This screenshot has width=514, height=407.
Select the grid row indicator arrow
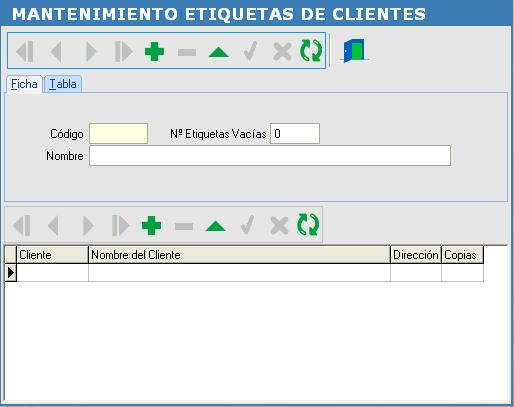click(x=11, y=273)
